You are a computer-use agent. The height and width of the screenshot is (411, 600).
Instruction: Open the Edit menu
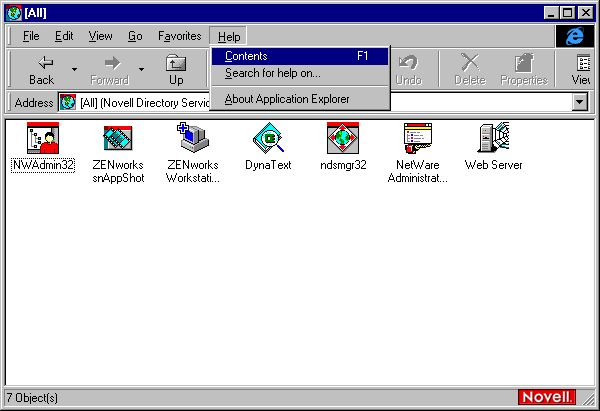64,36
